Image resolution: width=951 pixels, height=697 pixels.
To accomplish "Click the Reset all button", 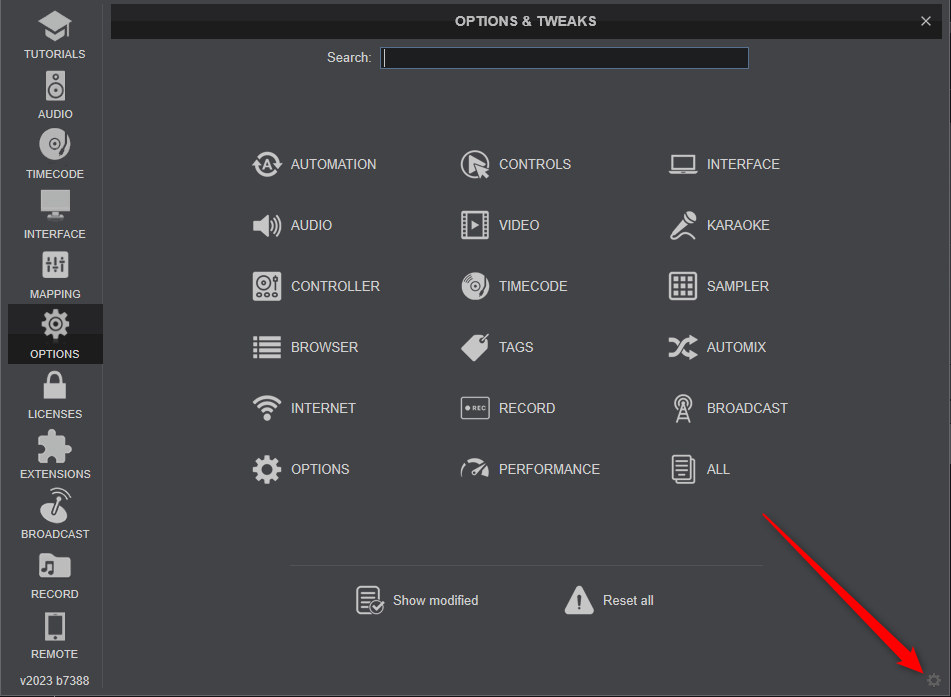I will pos(609,601).
